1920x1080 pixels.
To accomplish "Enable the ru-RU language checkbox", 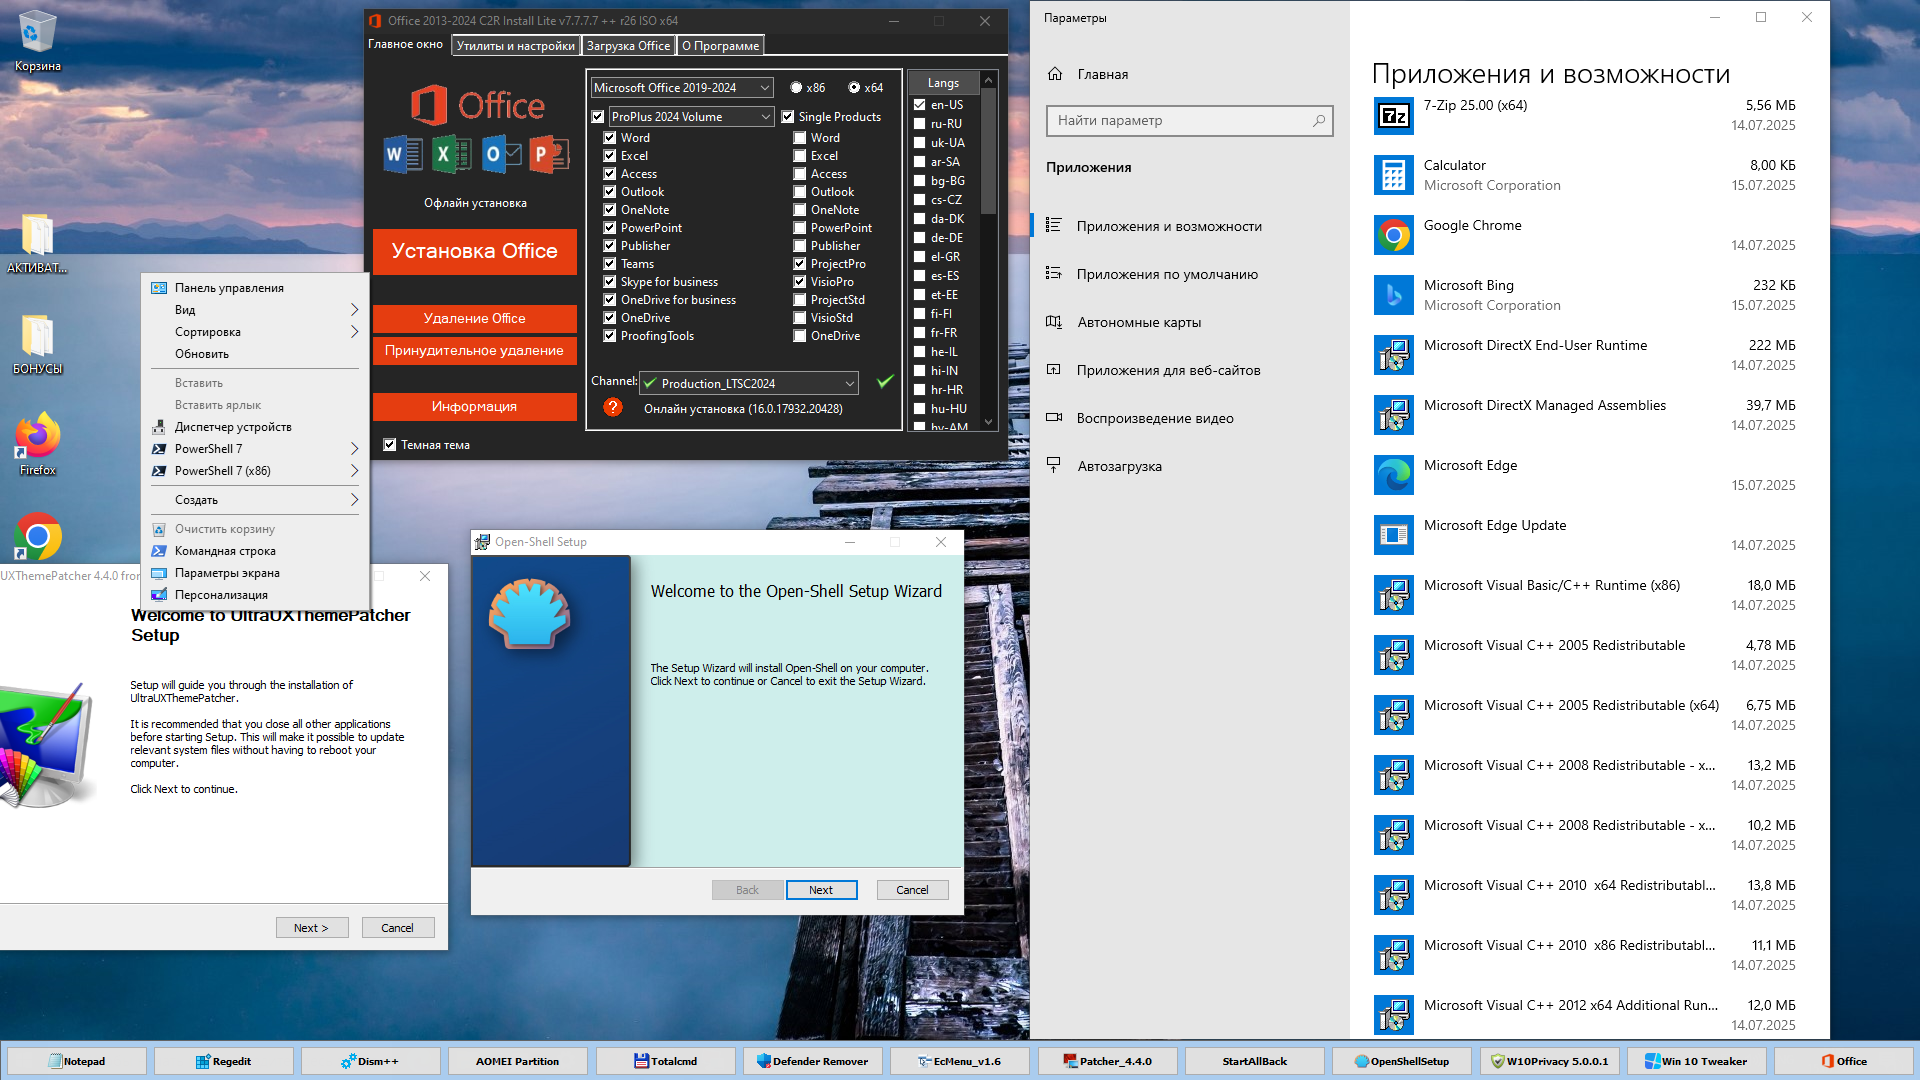I will pyautogui.click(x=919, y=124).
